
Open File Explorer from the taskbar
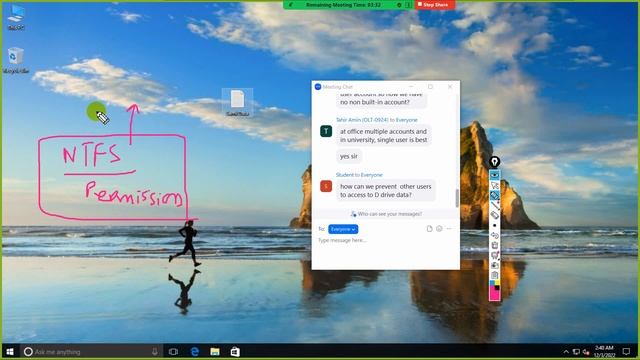(x=215, y=351)
